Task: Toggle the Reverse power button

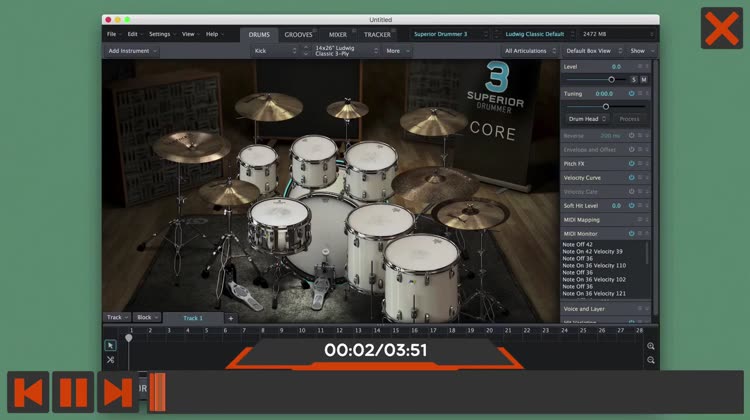Action: tap(631, 136)
